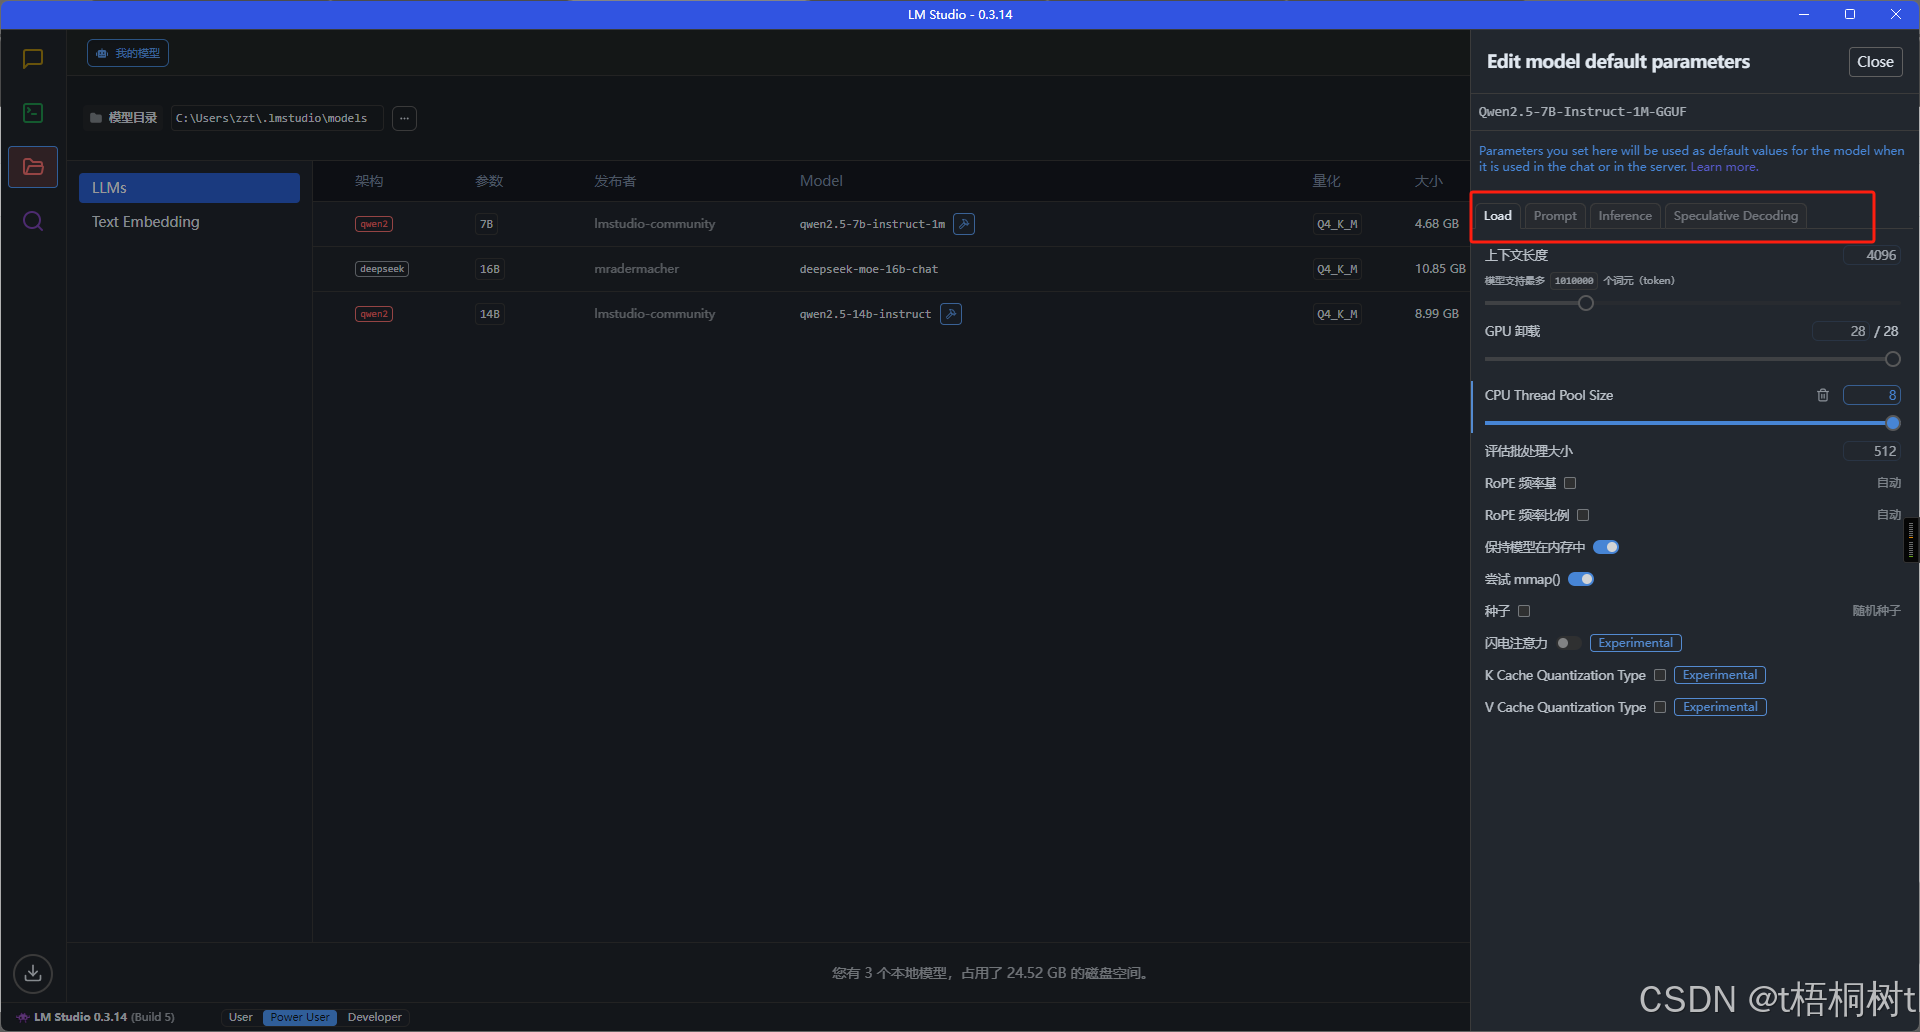Edit the 上下文长度 value field 4096

[x=1872, y=255]
